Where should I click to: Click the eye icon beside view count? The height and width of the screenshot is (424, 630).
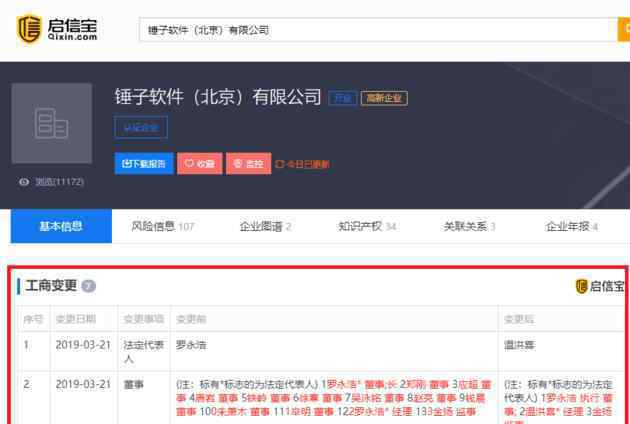point(24,182)
